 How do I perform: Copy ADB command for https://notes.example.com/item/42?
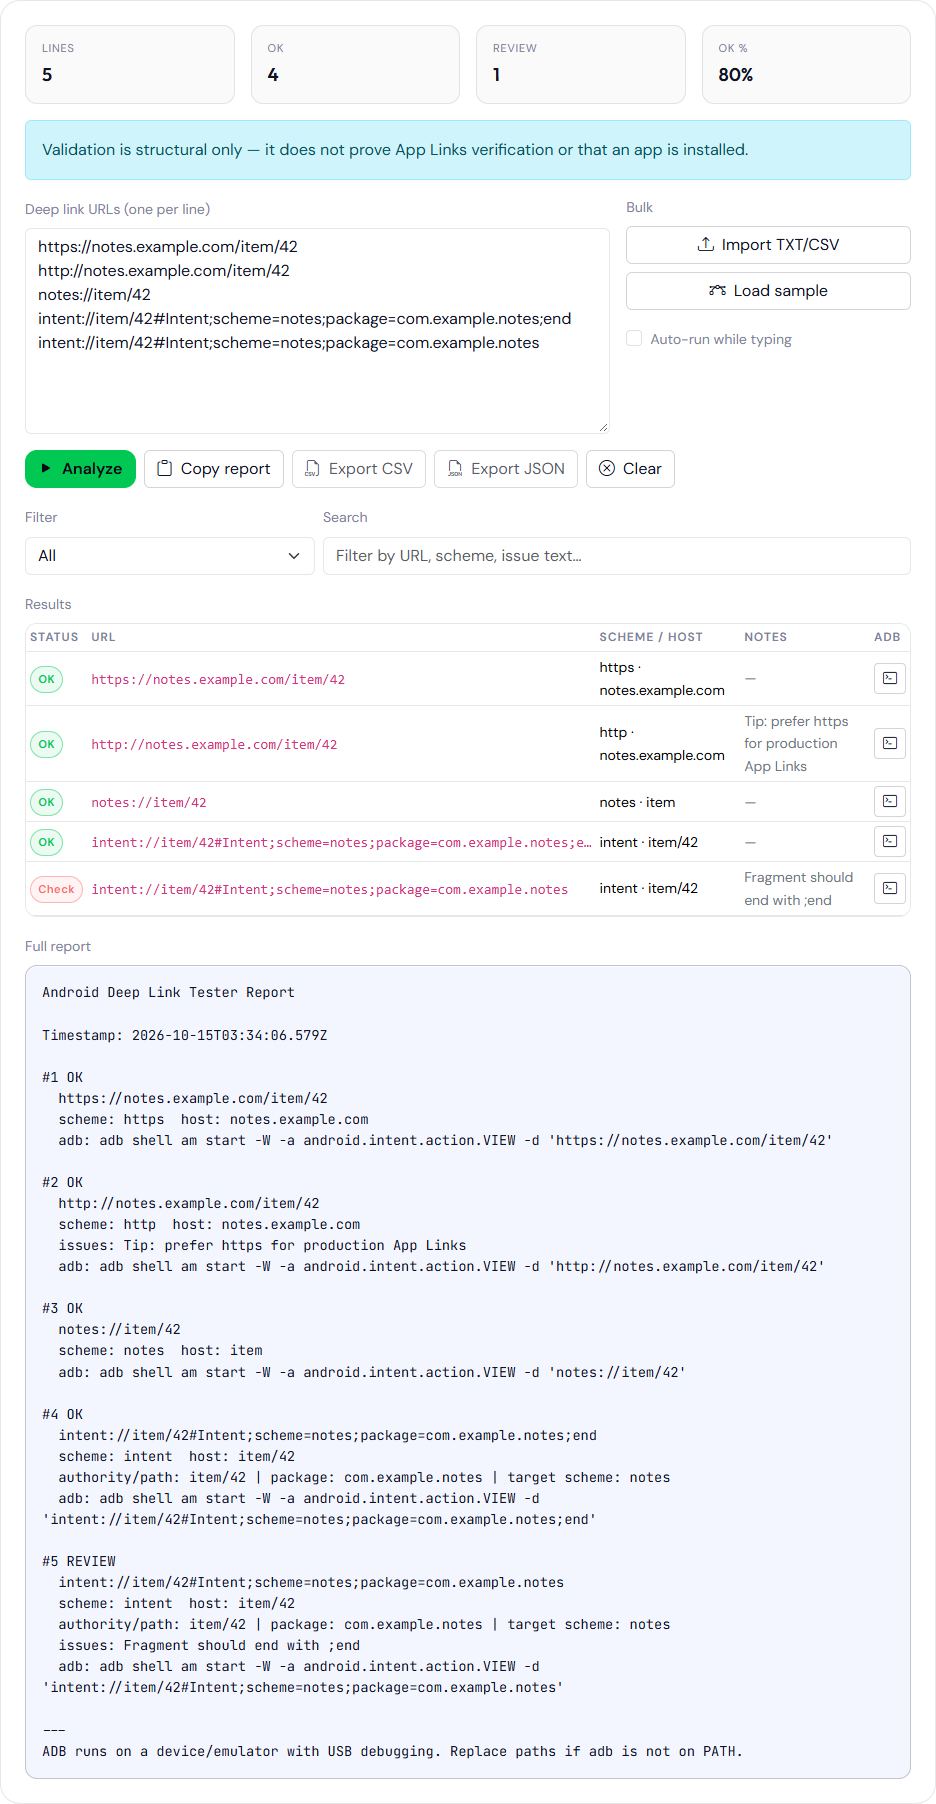[889, 678]
